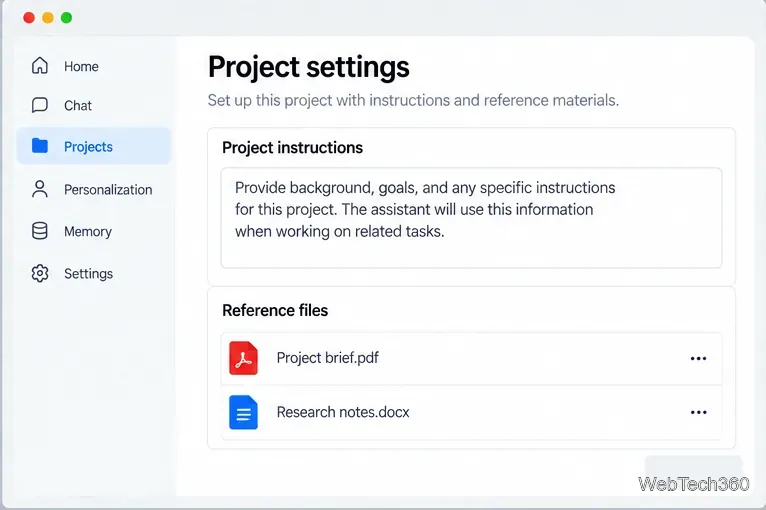Go to the Home sidebar item

(81, 66)
